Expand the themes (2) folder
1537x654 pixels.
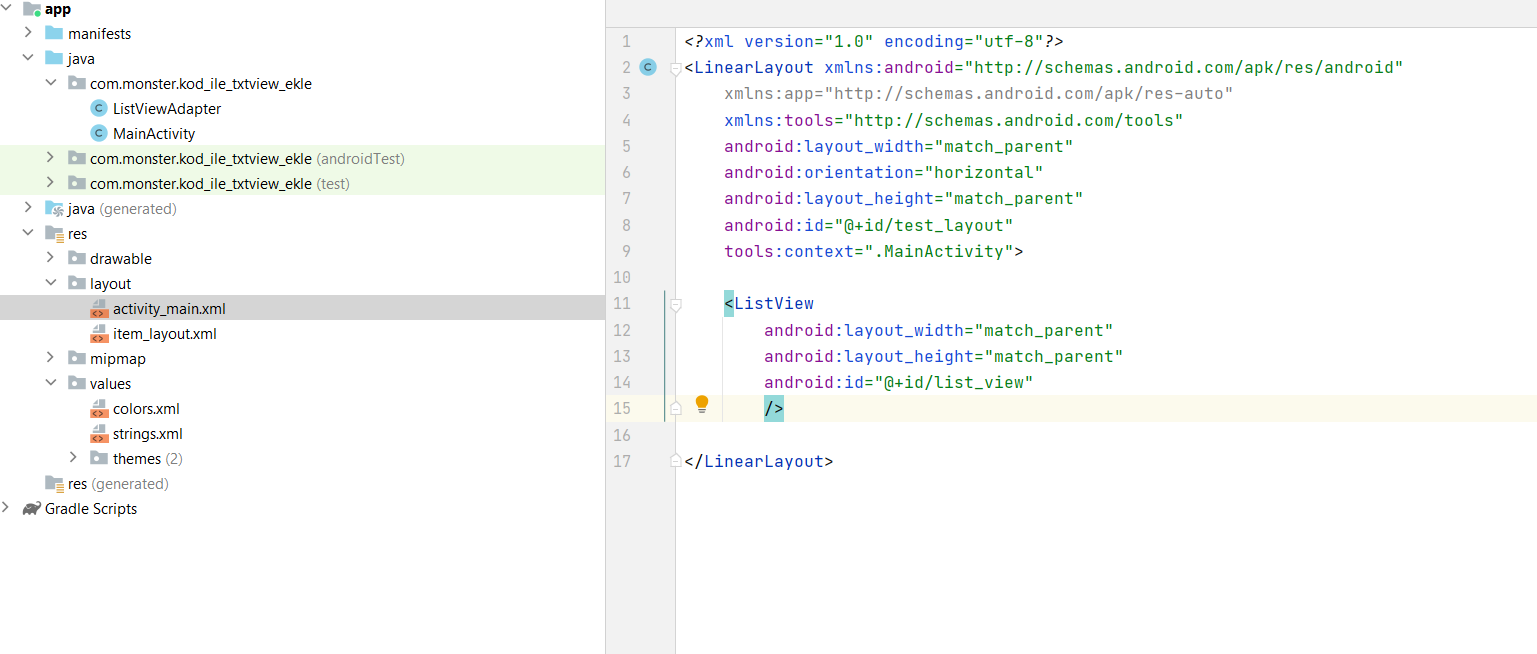tap(73, 458)
